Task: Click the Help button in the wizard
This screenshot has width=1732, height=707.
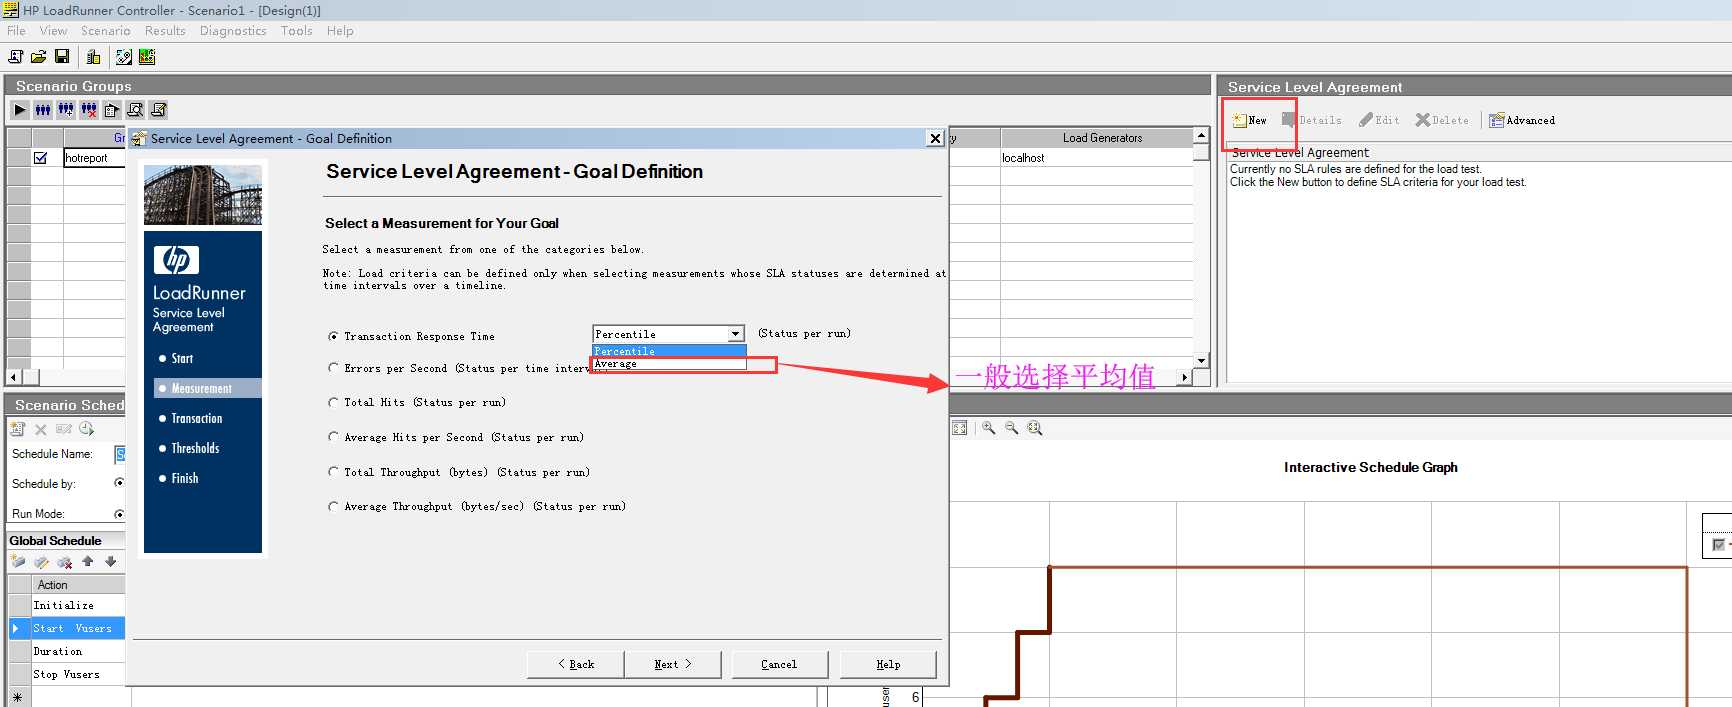Action: tap(888, 664)
